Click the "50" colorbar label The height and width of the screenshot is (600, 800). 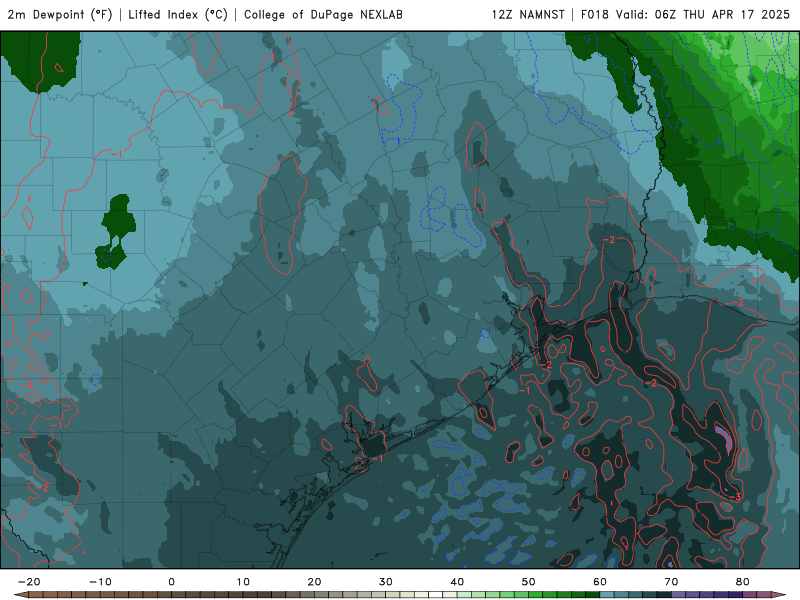529,582
